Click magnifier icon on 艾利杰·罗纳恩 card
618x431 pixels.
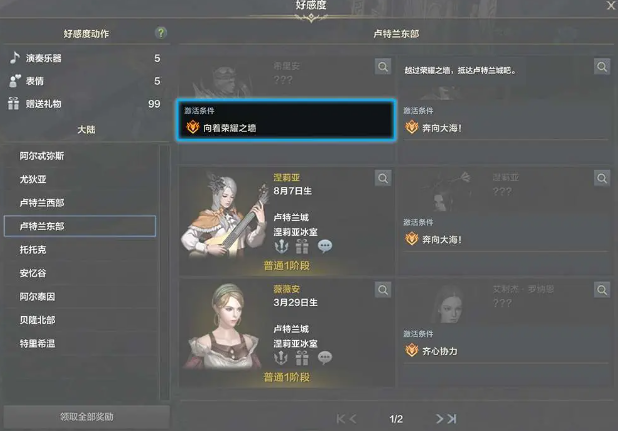pos(602,290)
